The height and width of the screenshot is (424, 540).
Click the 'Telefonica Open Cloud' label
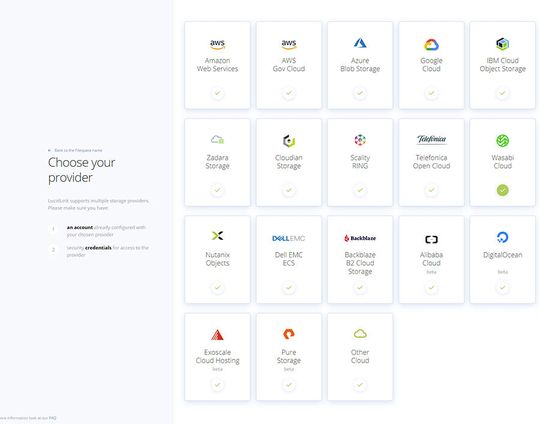(431, 162)
